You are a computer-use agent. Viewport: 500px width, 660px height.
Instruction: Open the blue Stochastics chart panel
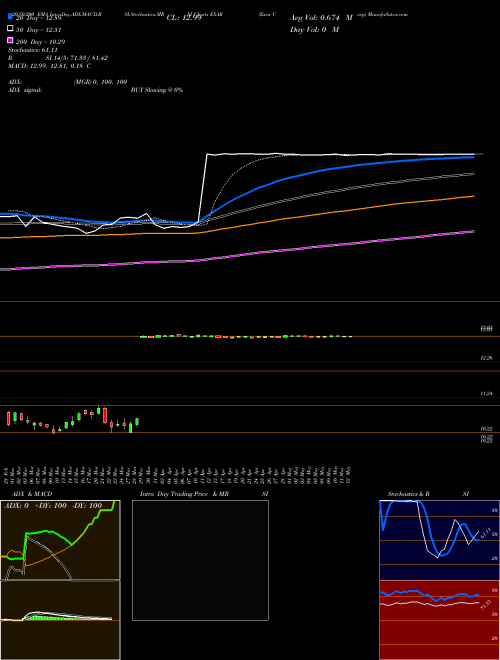click(x=439, y=540)
